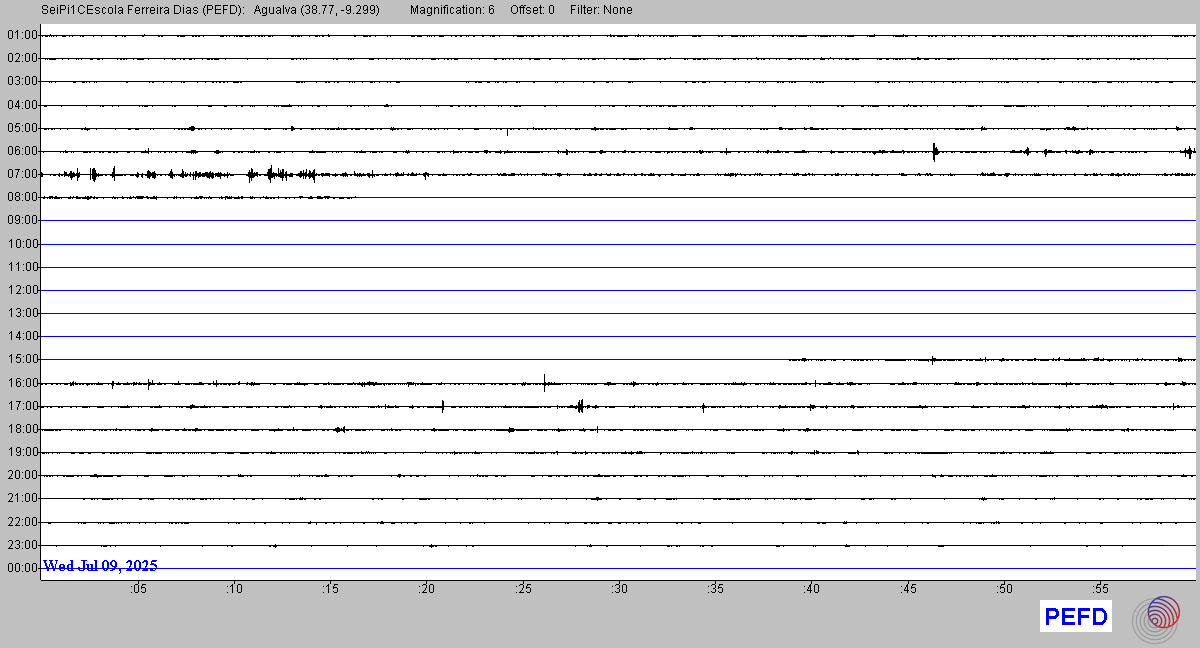The height and width of the screenshot is (648, 1200).
Task: Click the 13:00 hour label
Action: 22,313
